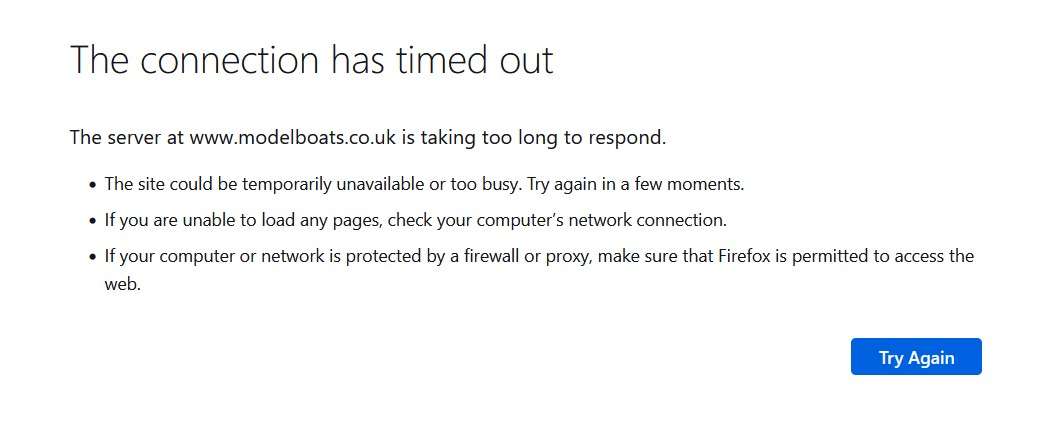Click the wrapped word 'web.' on the last line
The image size is (1055, 421).
[x=122, y=284]
